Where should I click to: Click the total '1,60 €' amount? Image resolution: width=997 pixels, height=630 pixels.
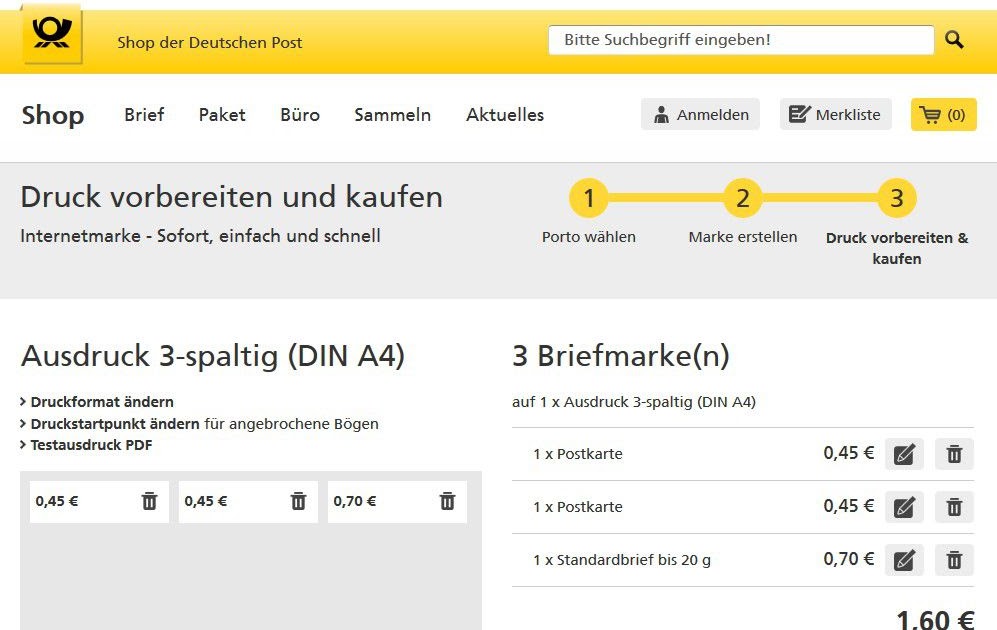[x=935, y=619]
